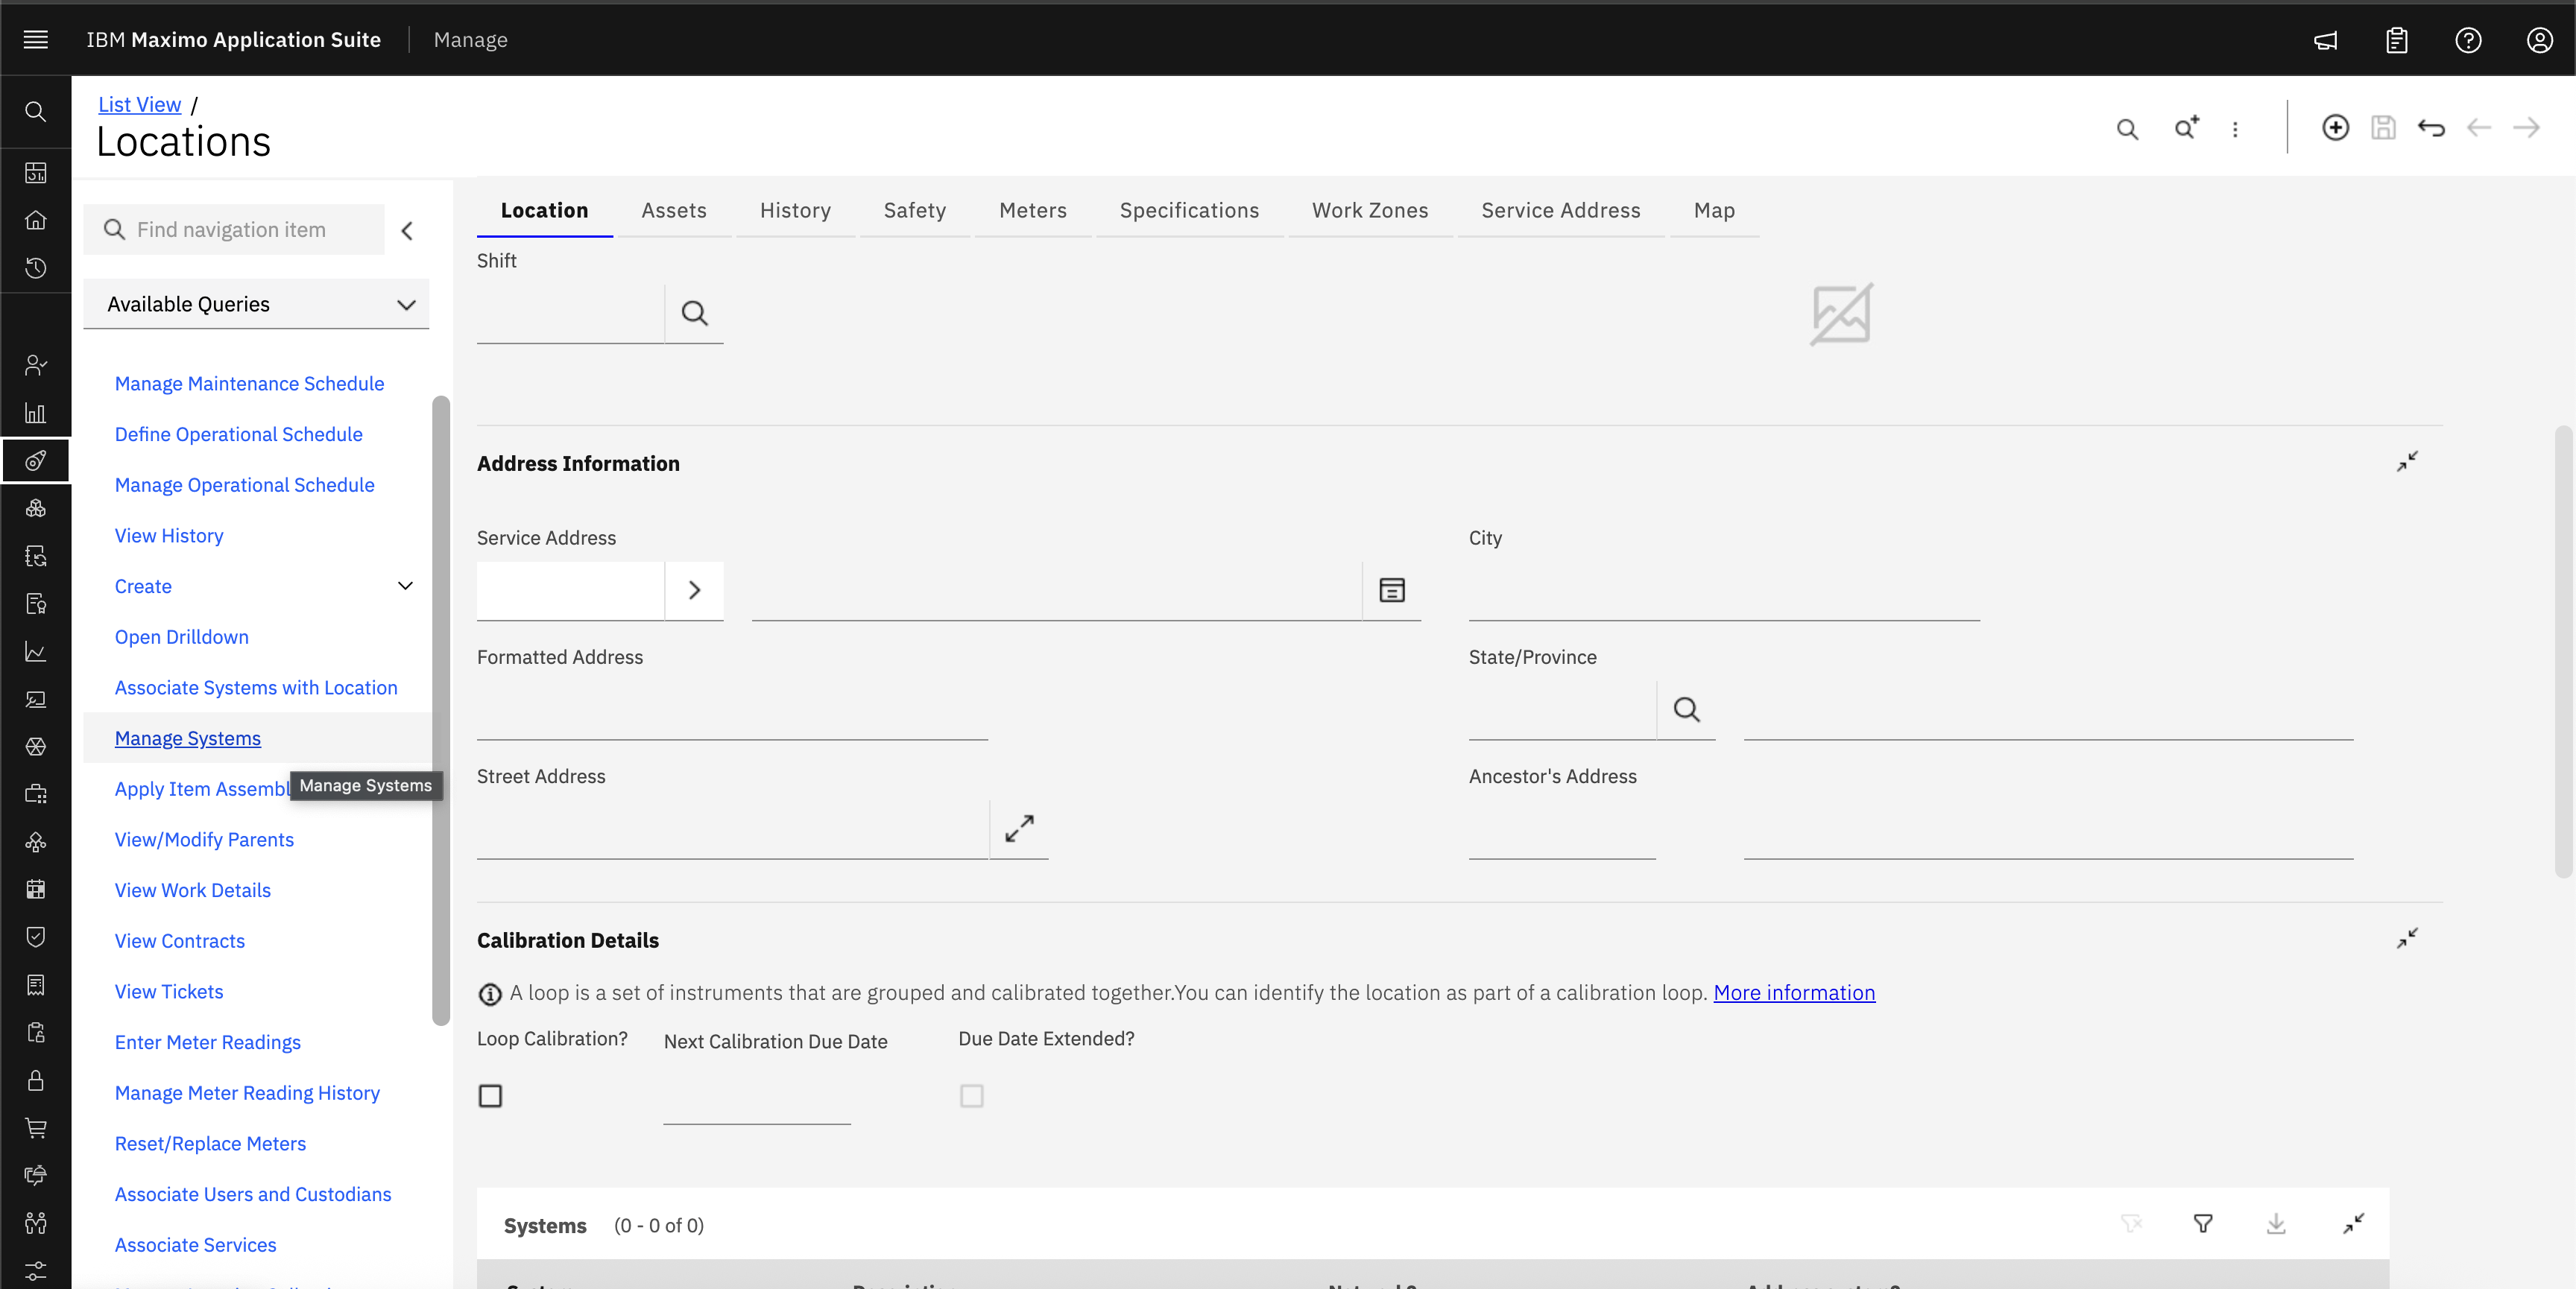Viewport: 2576px width, 1289px height.
Task: Click the Next Calibration Due Date field
Action: pos(756,1095)
